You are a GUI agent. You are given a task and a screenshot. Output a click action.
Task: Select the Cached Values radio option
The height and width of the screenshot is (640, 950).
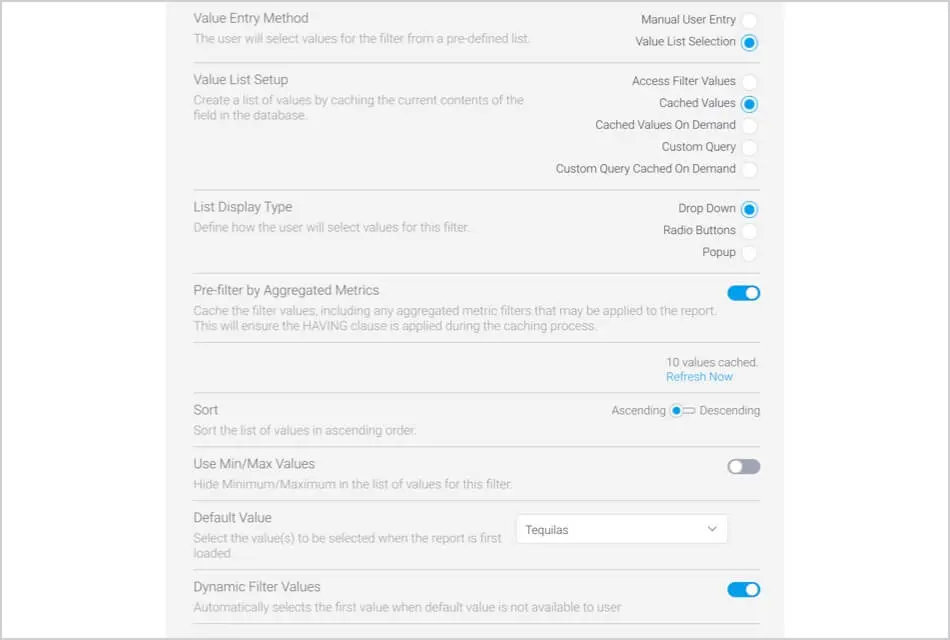(x=749, y=103)
